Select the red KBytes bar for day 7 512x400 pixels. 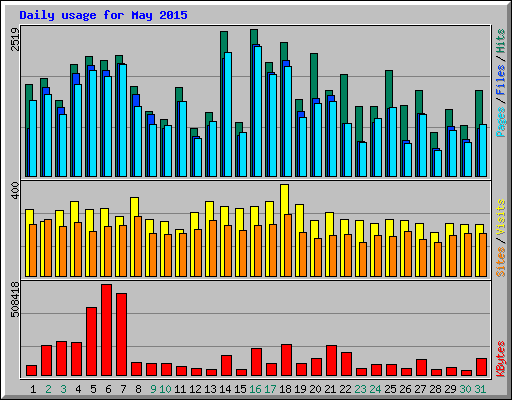tap(122, 335)
